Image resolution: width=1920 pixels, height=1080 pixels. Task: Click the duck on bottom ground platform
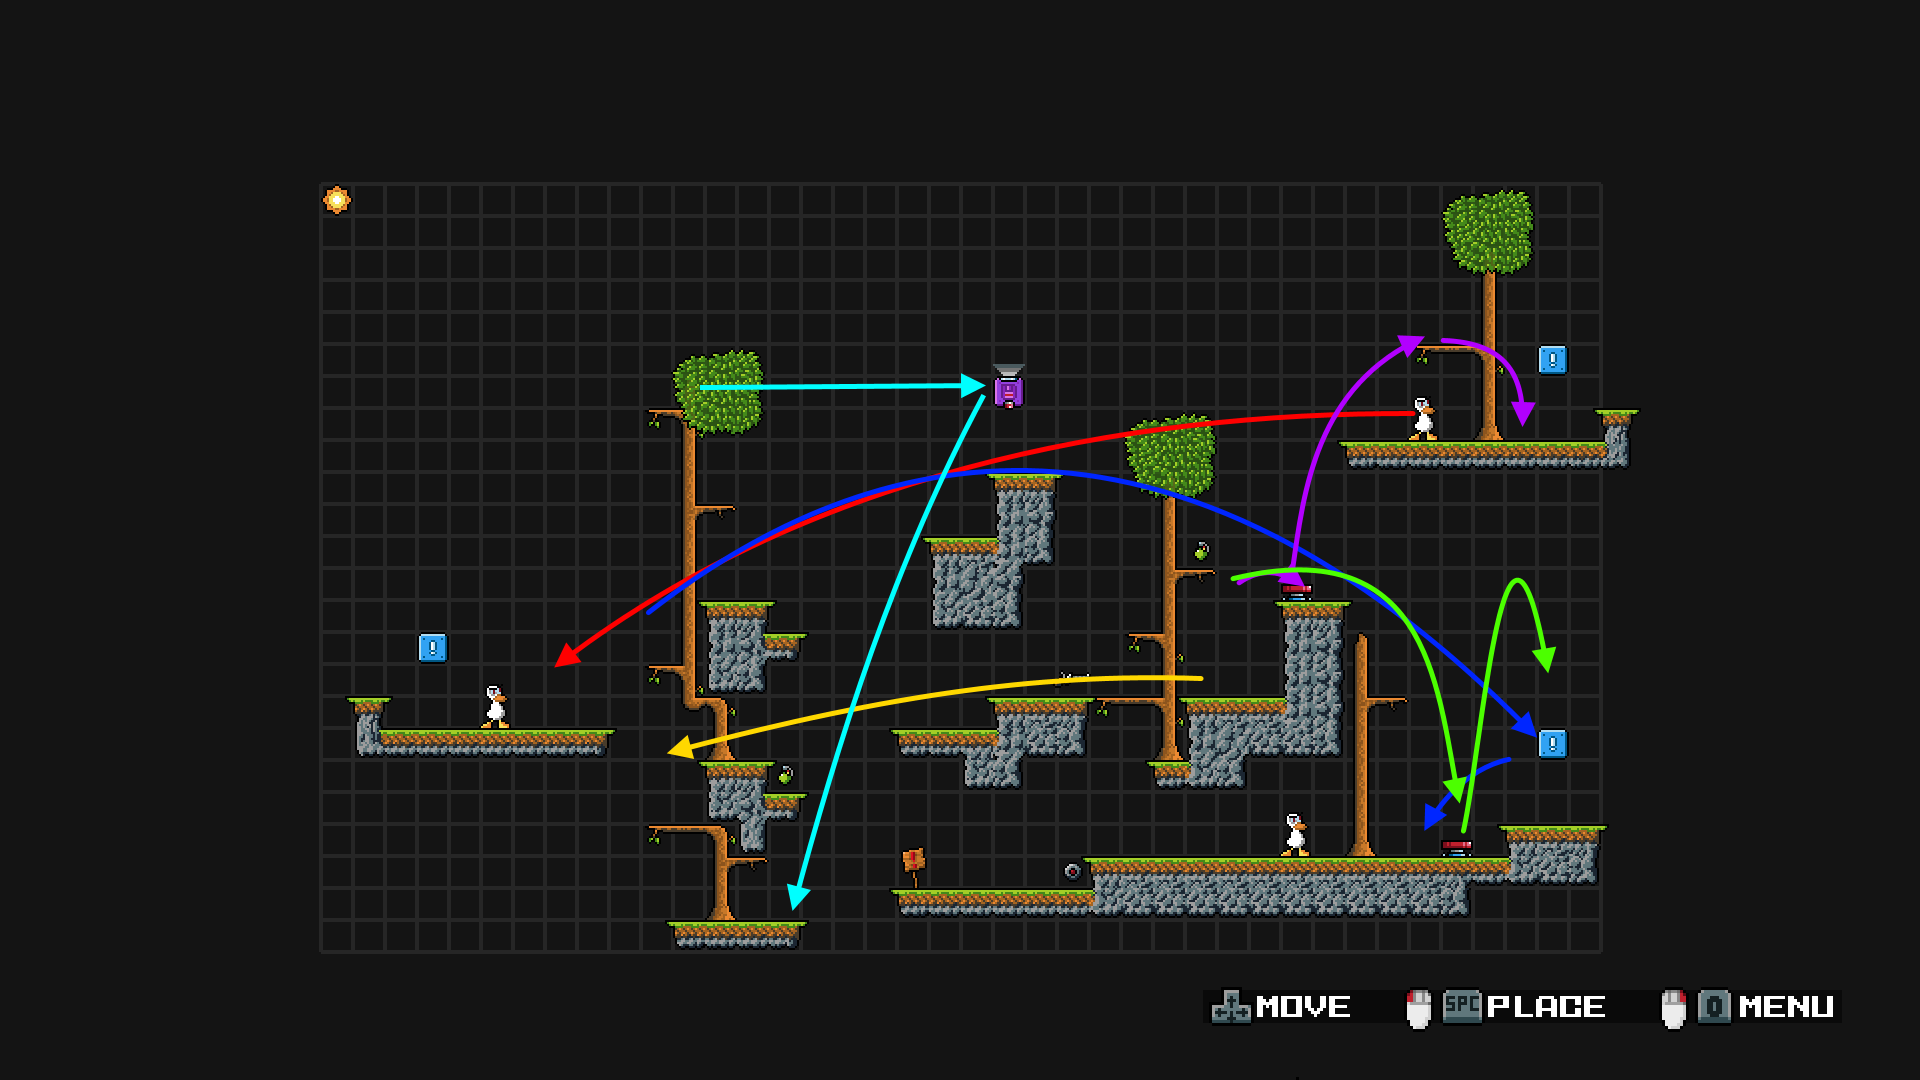coord(1295,835)
